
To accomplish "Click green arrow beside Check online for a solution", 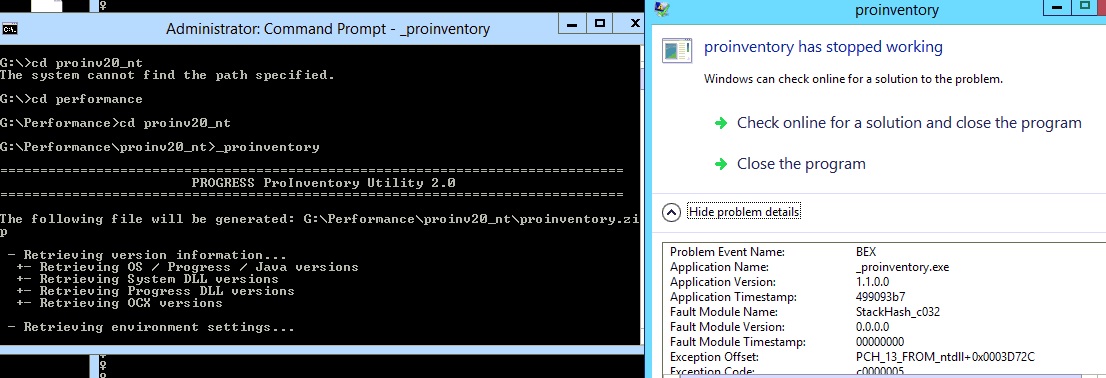I will [720, 123].
